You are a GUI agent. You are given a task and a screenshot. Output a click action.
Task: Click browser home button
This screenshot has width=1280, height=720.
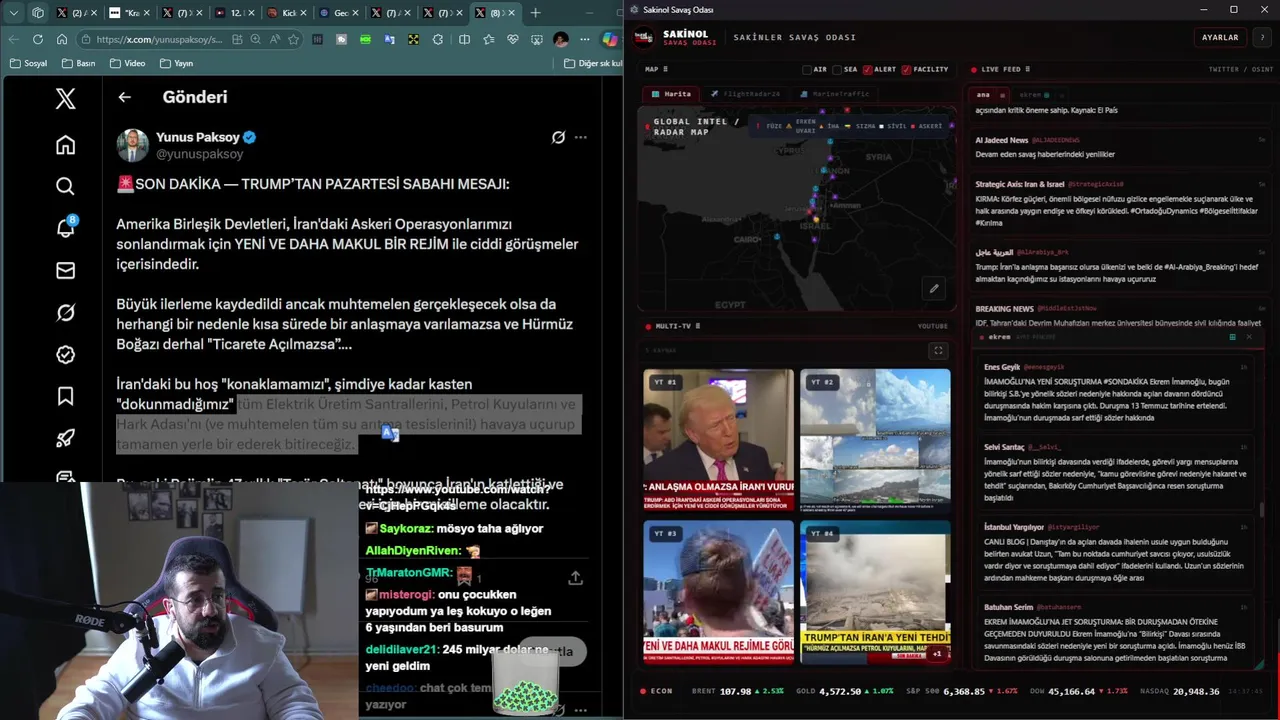tap(61, 39)
